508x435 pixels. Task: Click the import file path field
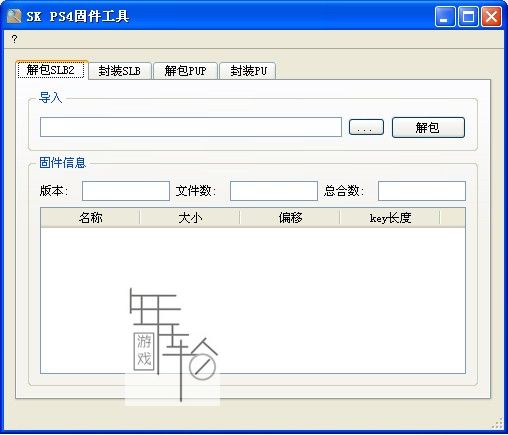(x=191, y=127)
